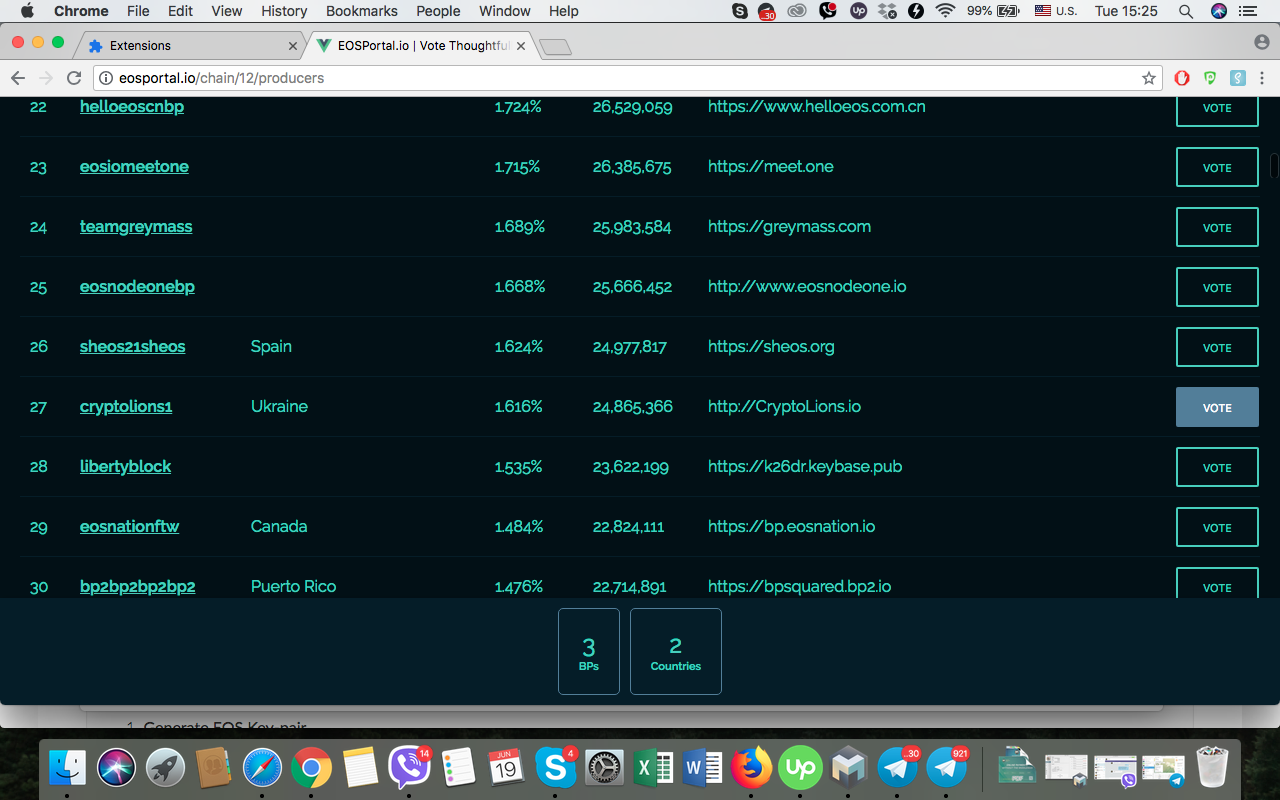Switch to the Extensions tab
The image size is (1280, 800).
tap(192, 46)
